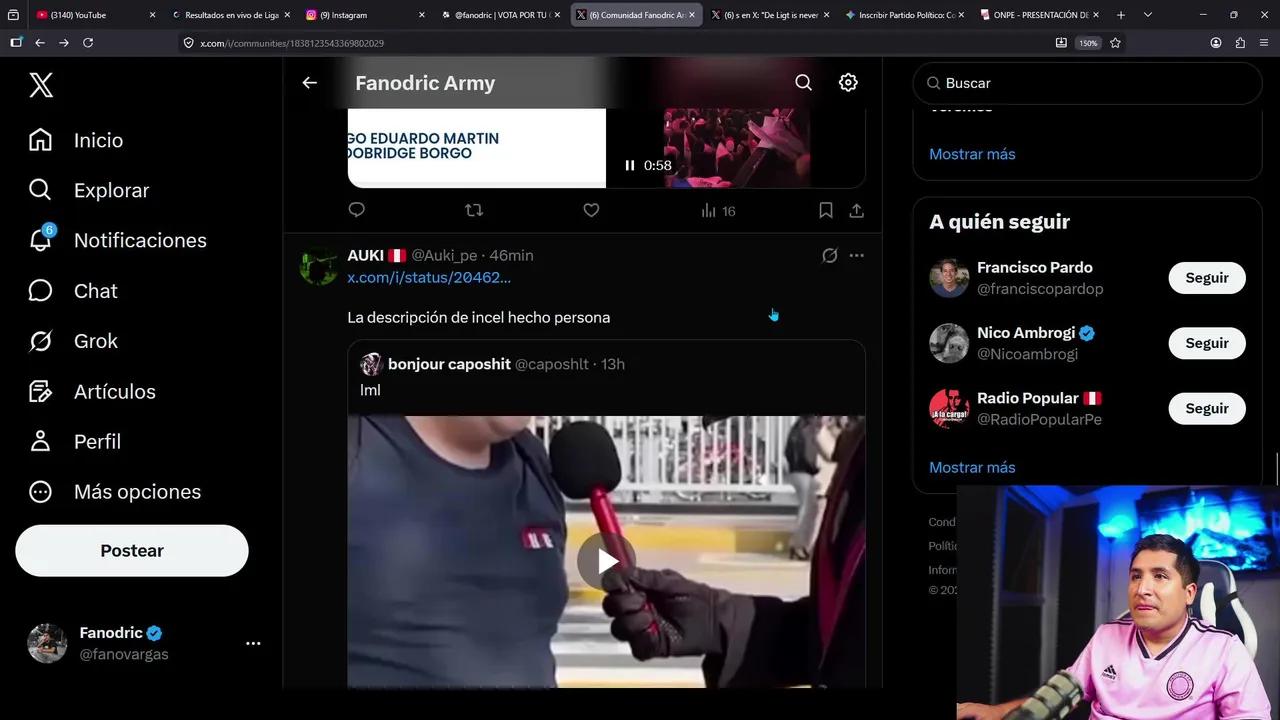Bookmark AUKI's post
The height and width of the screenshot is (720, 1280).
pos(825,210)
